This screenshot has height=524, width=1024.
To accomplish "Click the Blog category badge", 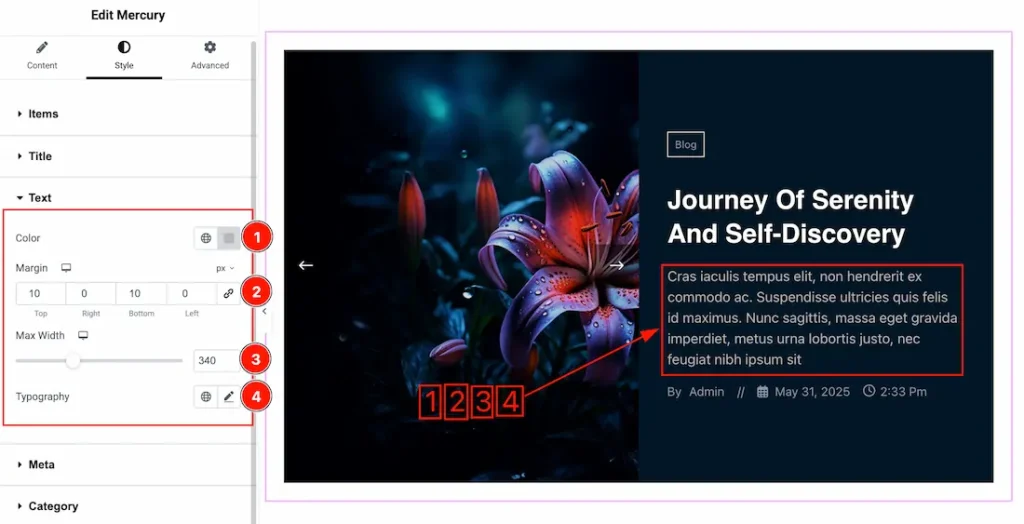I will 686,144.
